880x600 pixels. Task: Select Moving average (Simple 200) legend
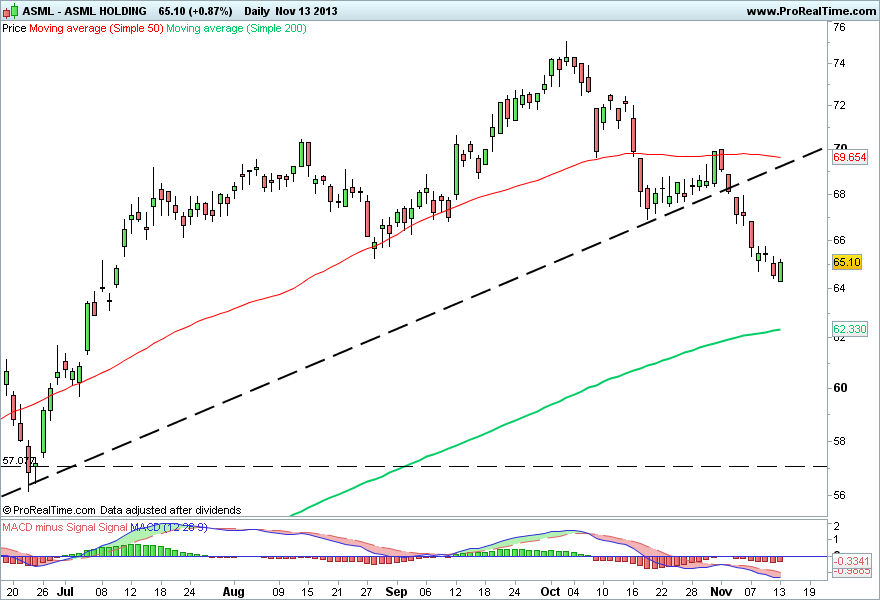(x=236, y=28)
